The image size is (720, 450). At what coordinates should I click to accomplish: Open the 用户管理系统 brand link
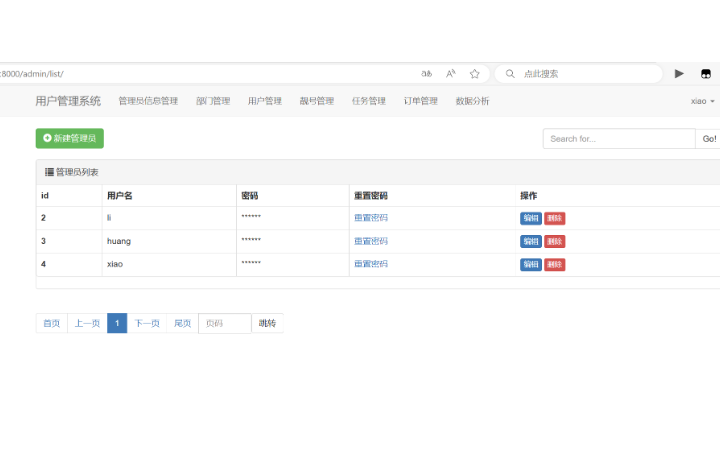click(68, 101)
